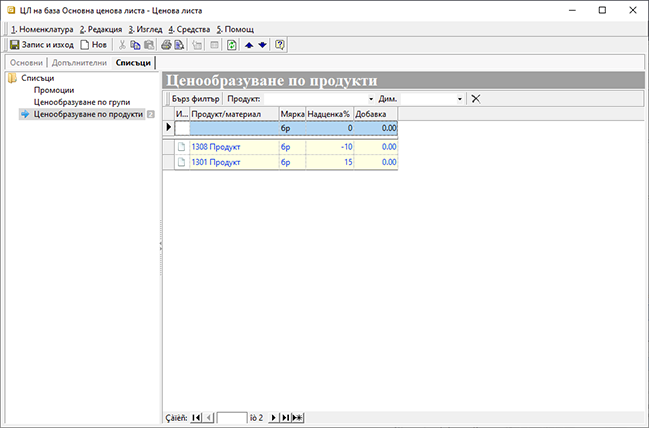Click the blue move up arrow
The image size is (649, 428).
click(x=249, y=45)
